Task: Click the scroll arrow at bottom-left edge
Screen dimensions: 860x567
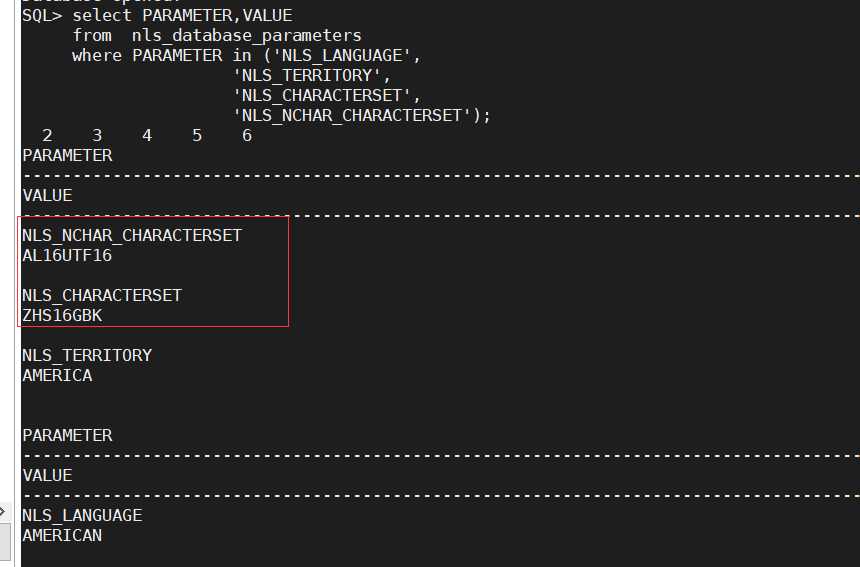Action: tap(2, 512)
